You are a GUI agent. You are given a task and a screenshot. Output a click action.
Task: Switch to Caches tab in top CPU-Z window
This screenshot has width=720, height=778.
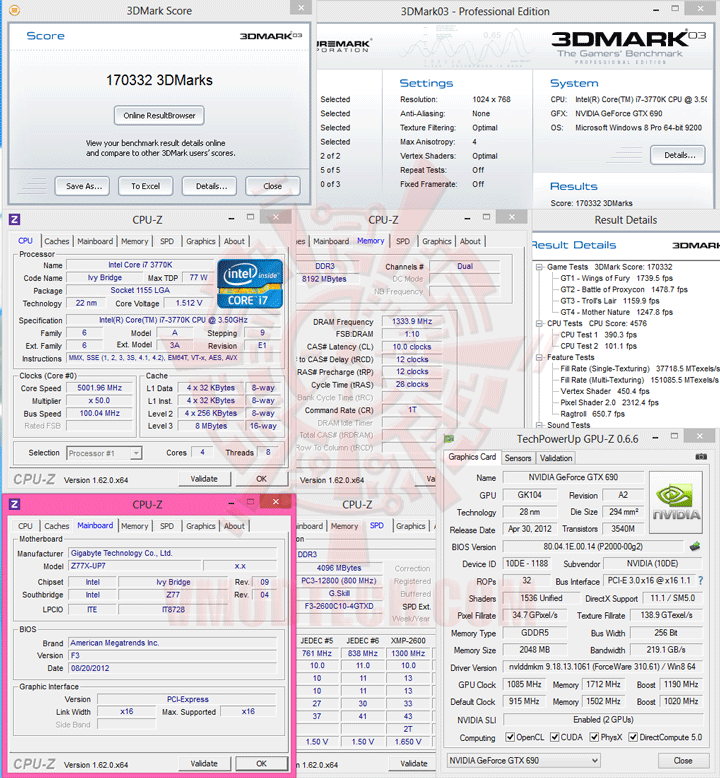click(57, 241)
